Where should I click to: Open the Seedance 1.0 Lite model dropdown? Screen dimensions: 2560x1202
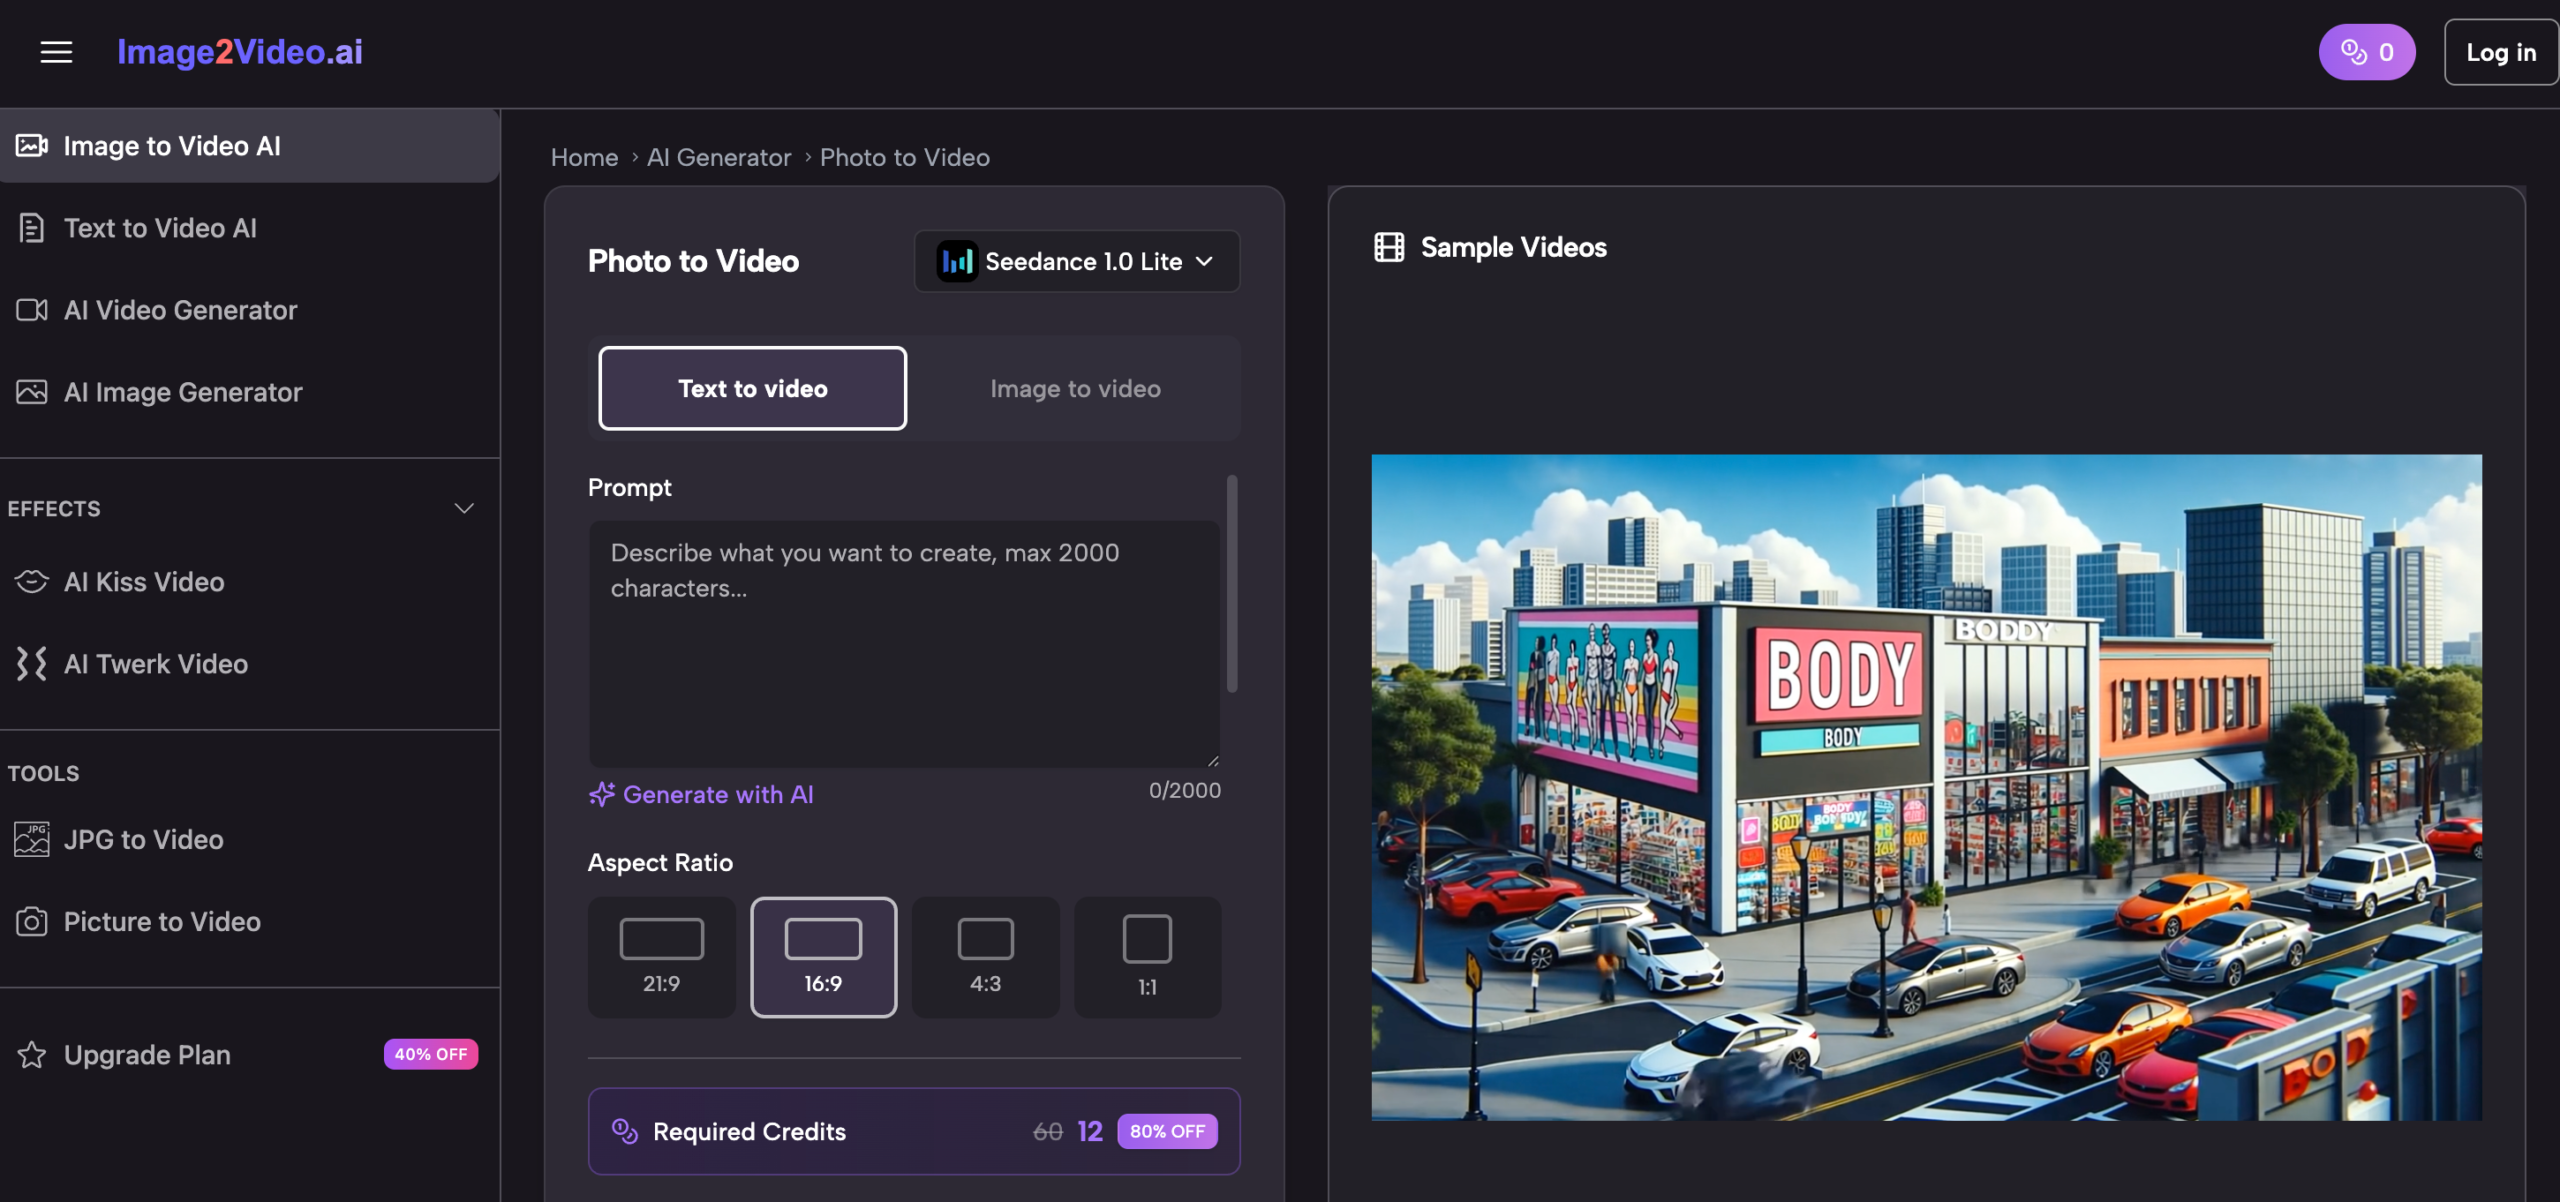pyautogui.click(x=1077, y=261)
